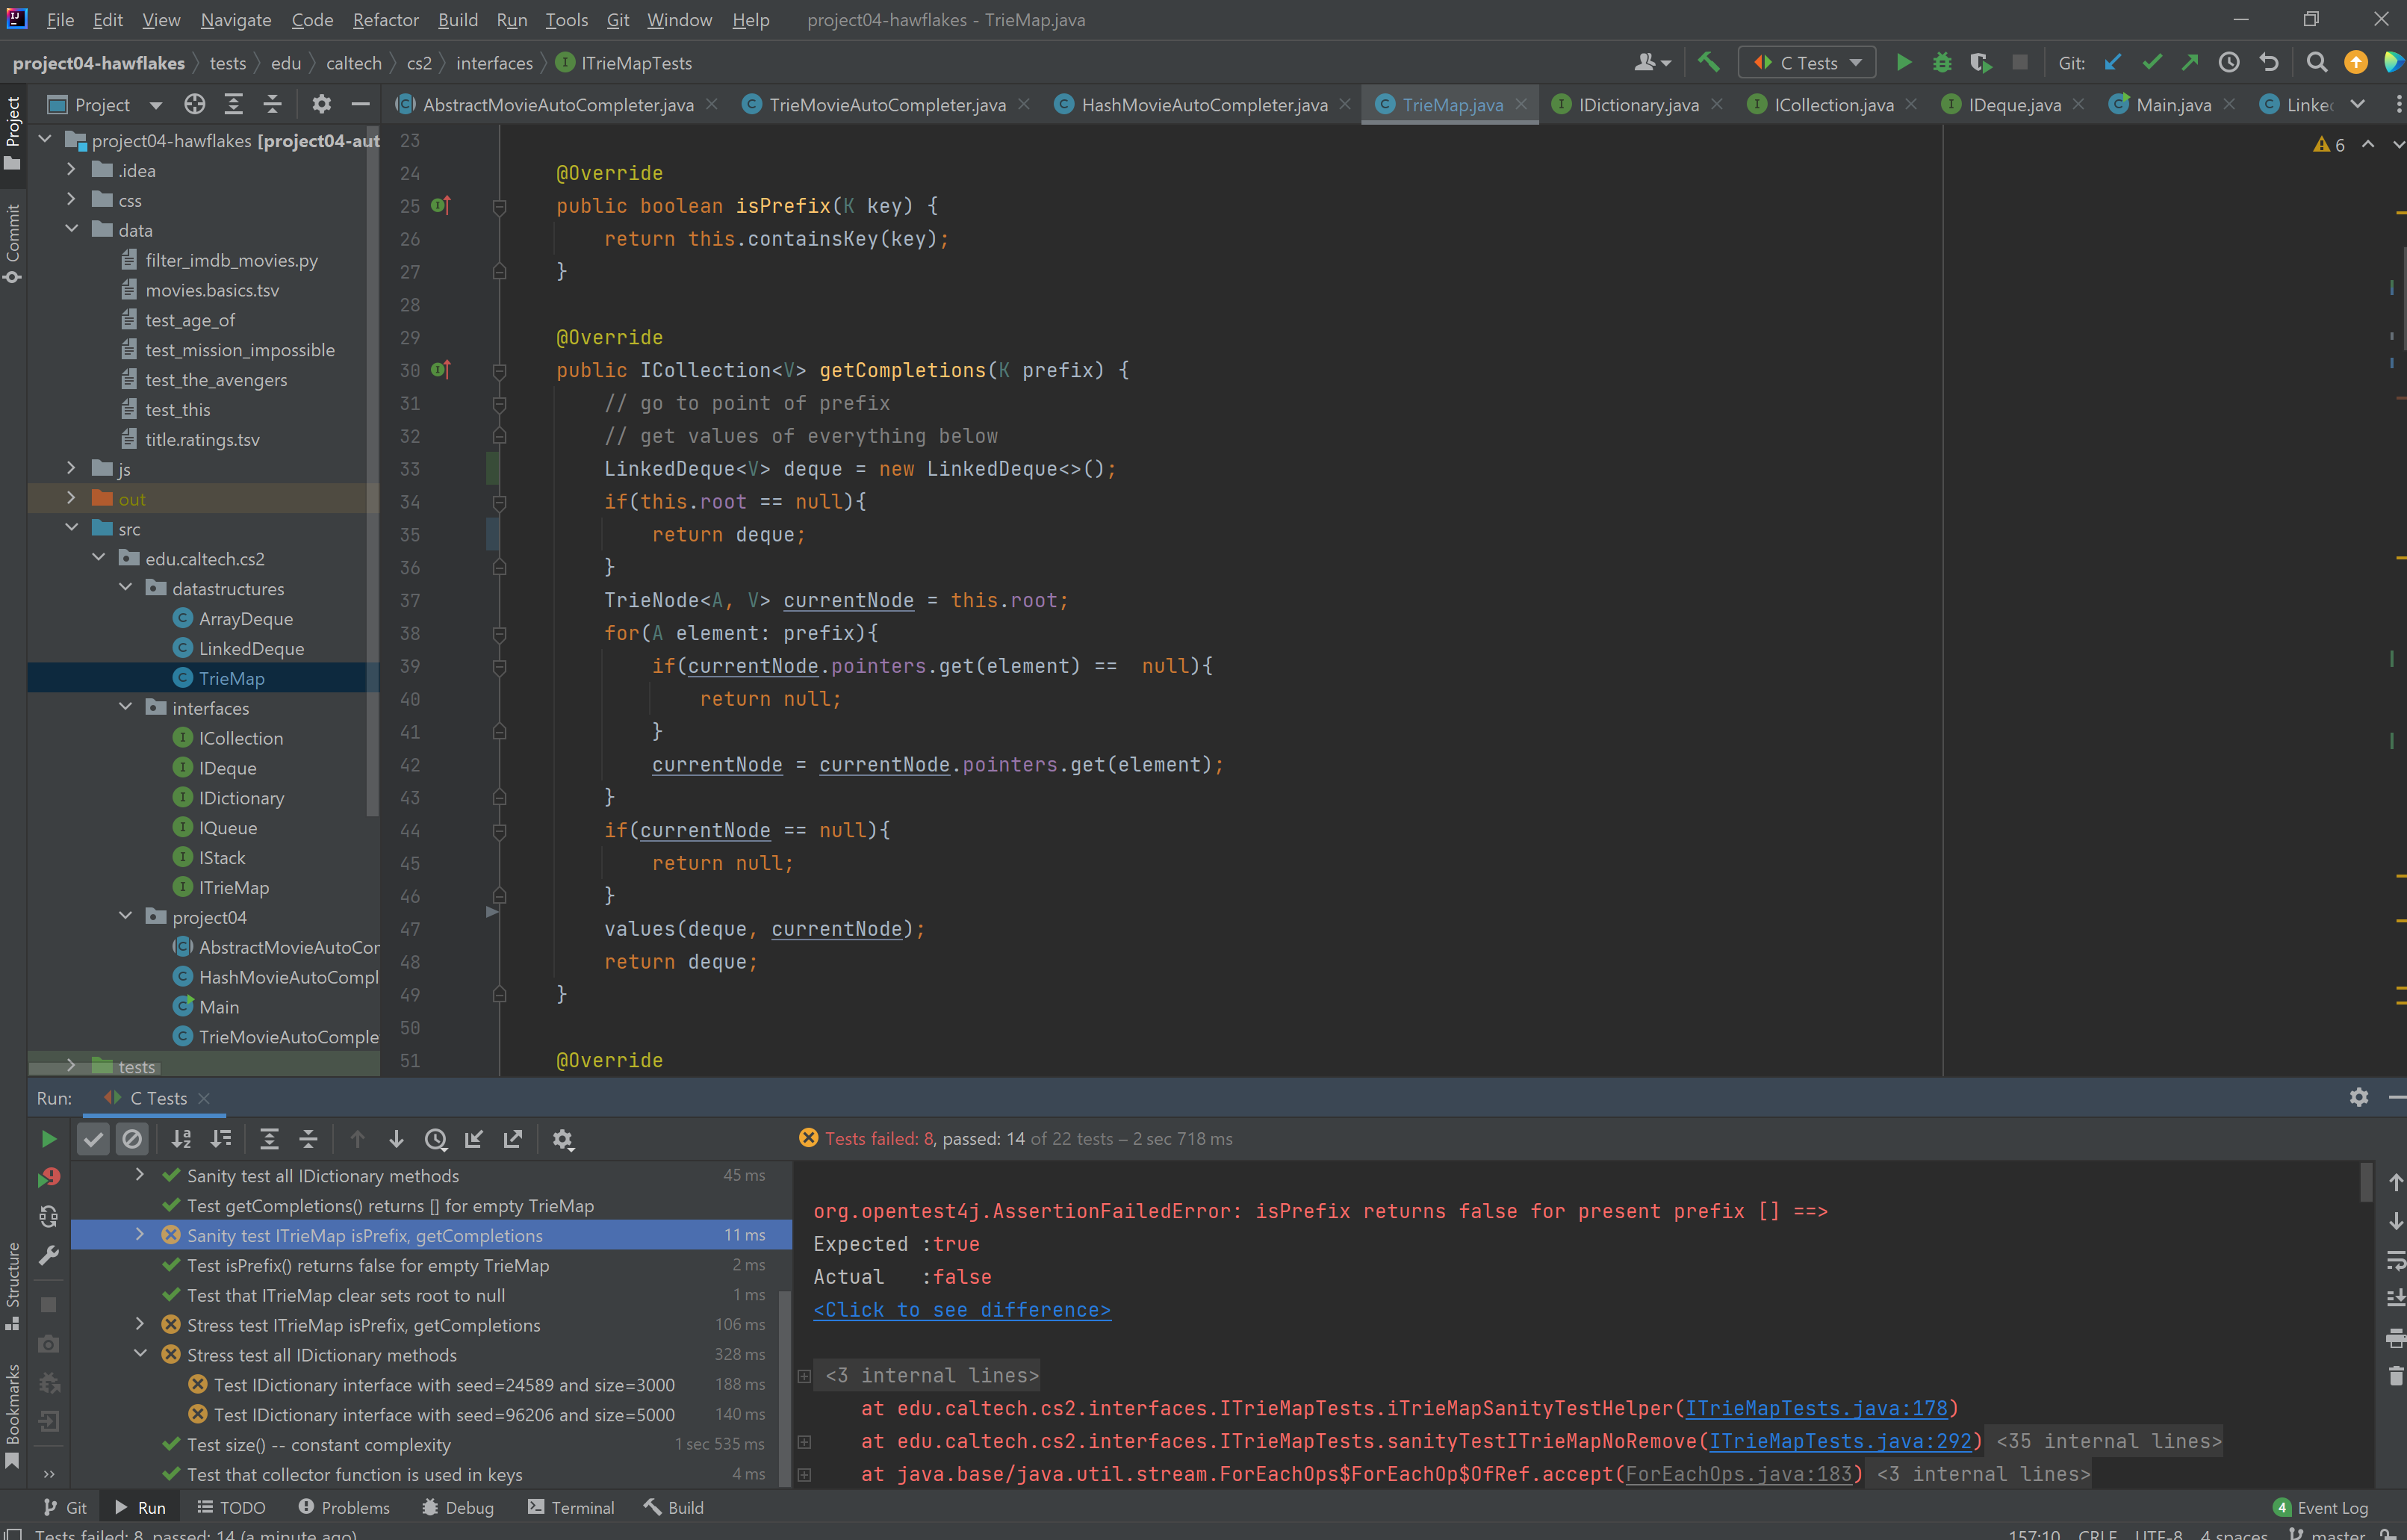Open the Refactor menu
2407x1540 pixels.
click(x=385, y=20)
